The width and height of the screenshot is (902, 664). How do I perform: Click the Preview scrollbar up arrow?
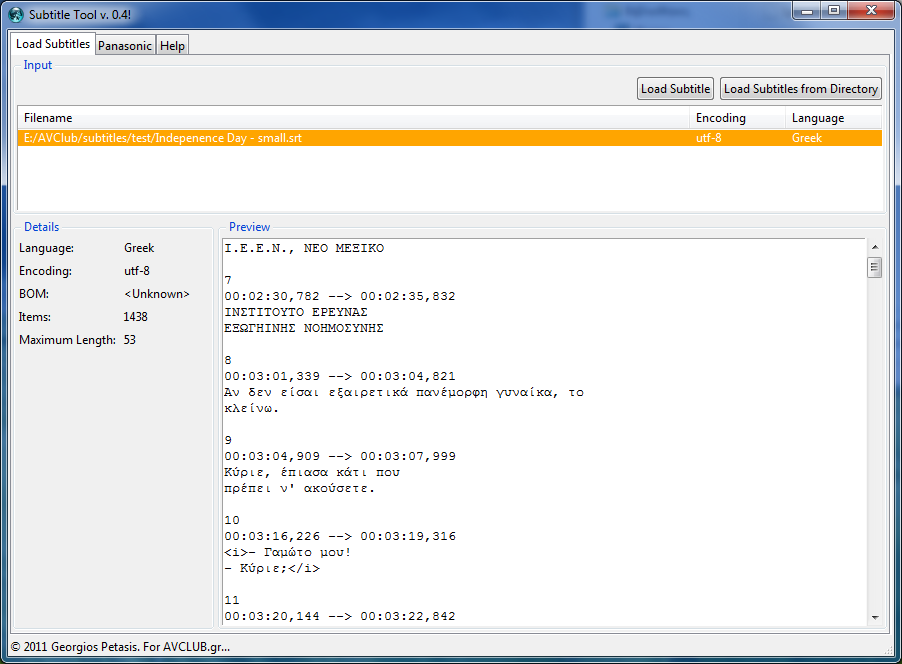[x=875, y=247]
